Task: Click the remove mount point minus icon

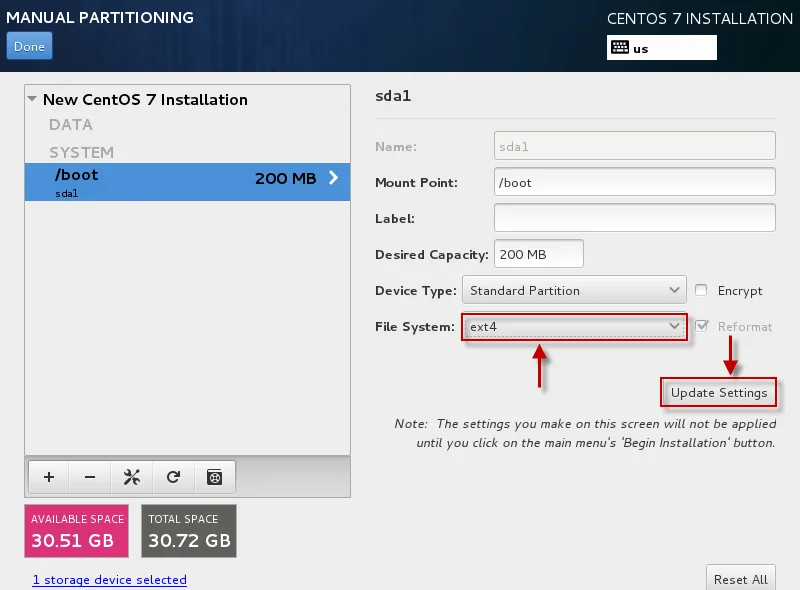Action: [90, 477]
